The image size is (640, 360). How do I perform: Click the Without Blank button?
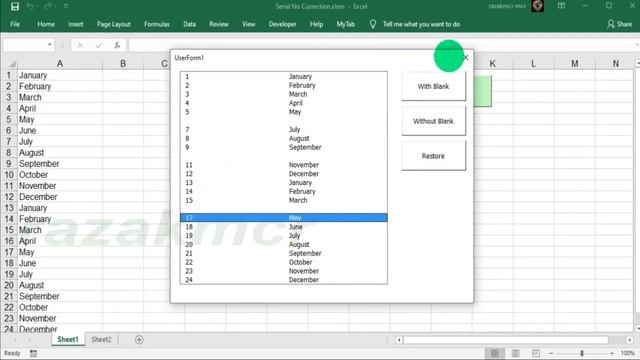[x=433, y=121]
